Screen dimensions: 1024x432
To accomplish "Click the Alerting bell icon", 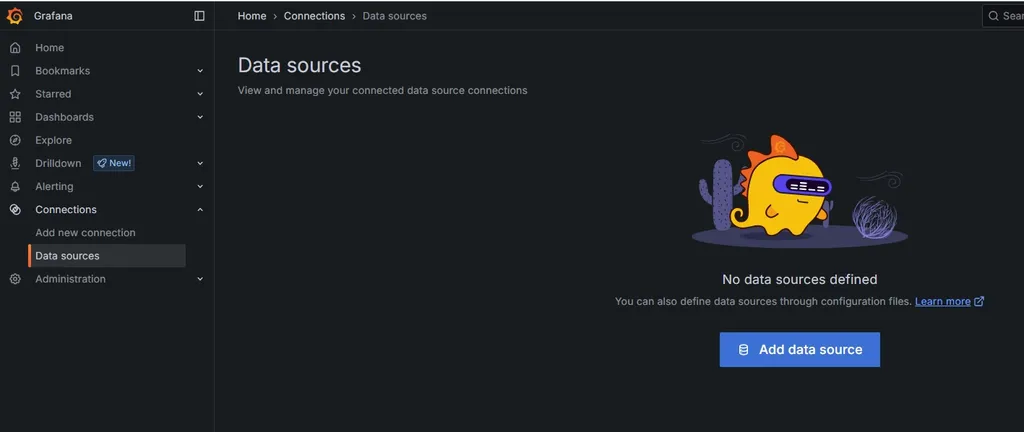I will click(15, 187).
